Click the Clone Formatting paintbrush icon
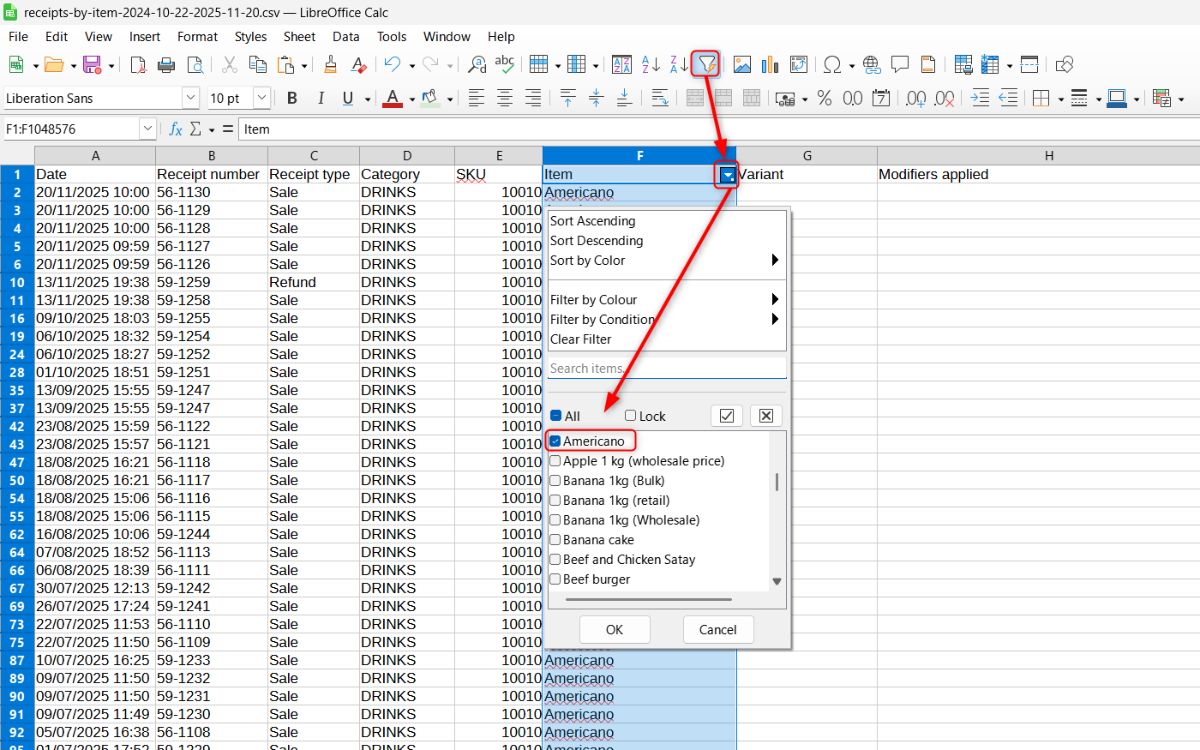The height and width of the screenshot is (750, 1200). 330,65
